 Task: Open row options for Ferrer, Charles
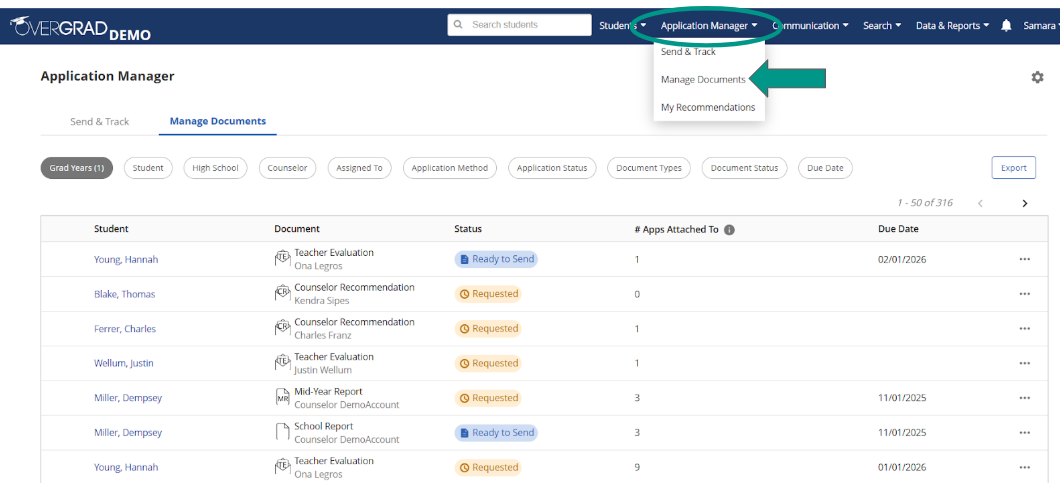tap(1025, 329)
